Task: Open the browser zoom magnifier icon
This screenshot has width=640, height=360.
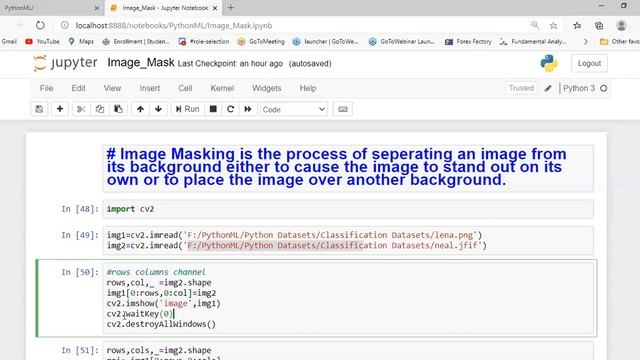Action: click(535, 25)
